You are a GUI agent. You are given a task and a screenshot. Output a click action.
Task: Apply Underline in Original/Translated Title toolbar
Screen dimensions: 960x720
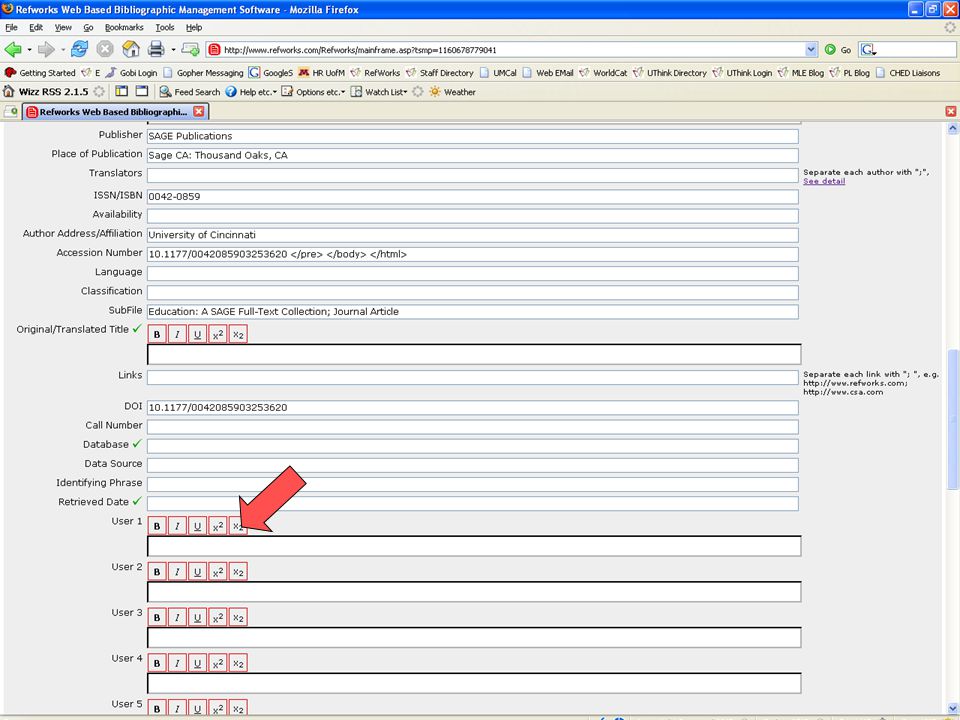click(197, 334)
